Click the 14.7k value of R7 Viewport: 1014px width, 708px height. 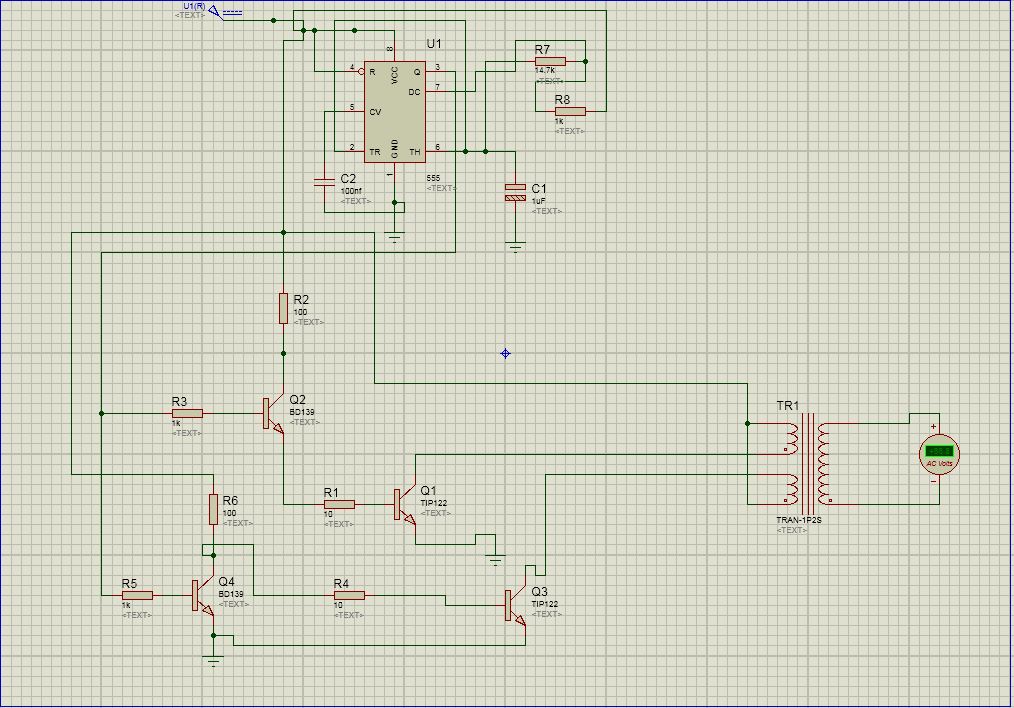[x=545, y=70]
